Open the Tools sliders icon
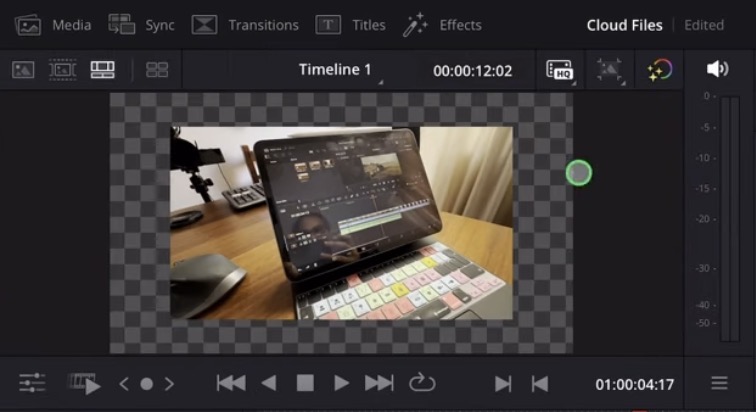The image size is (756, 412). [x=32, y=384]
